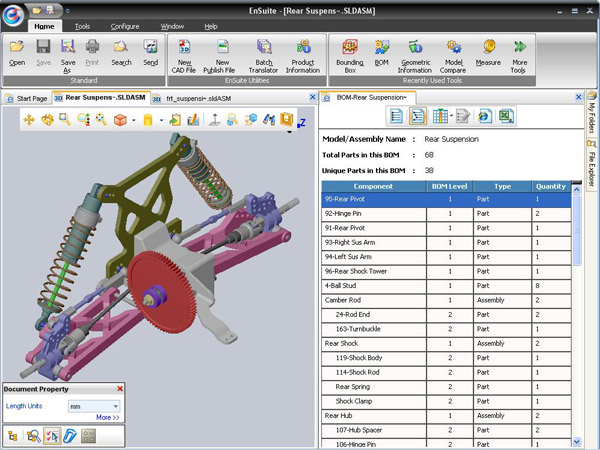Click the binoculars icon in view toolbar
Screen dimensions: 600x450
269,120
